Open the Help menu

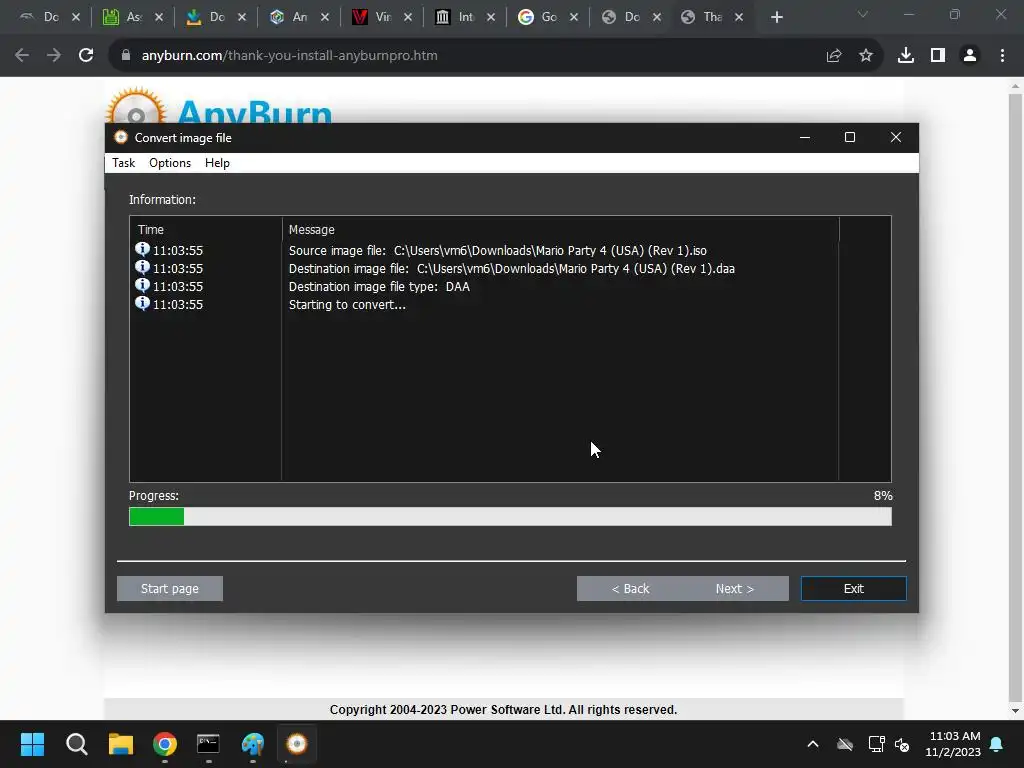click(217, 163)
